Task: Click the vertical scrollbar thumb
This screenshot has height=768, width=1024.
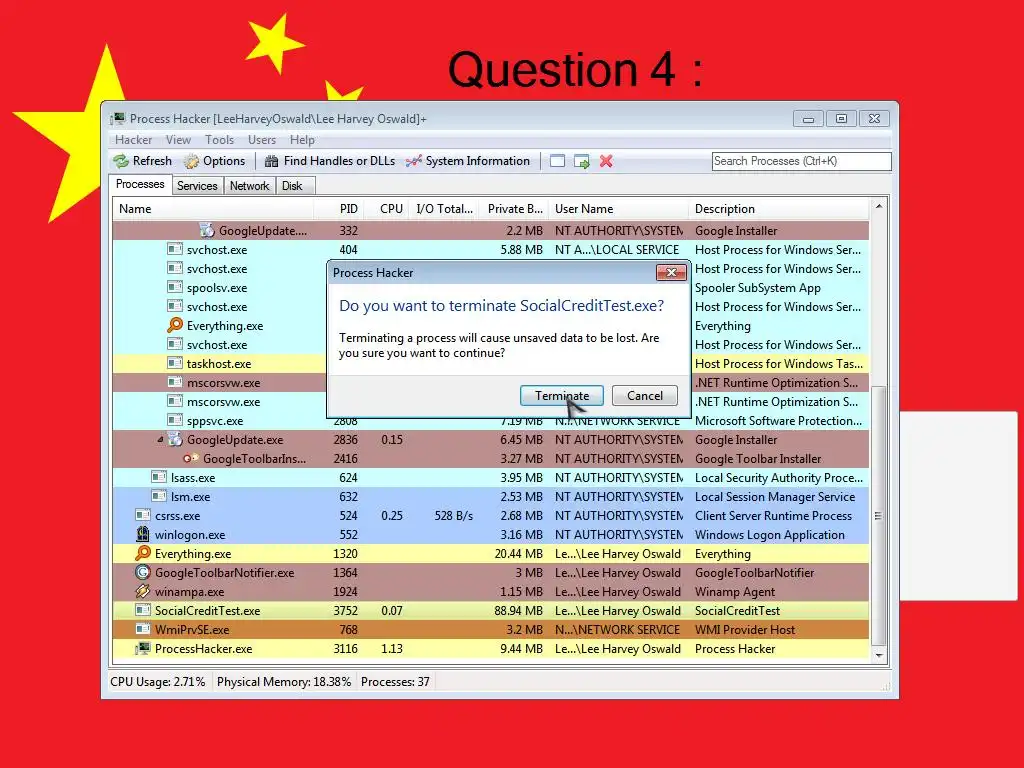Action: click(x=879, y=516)
